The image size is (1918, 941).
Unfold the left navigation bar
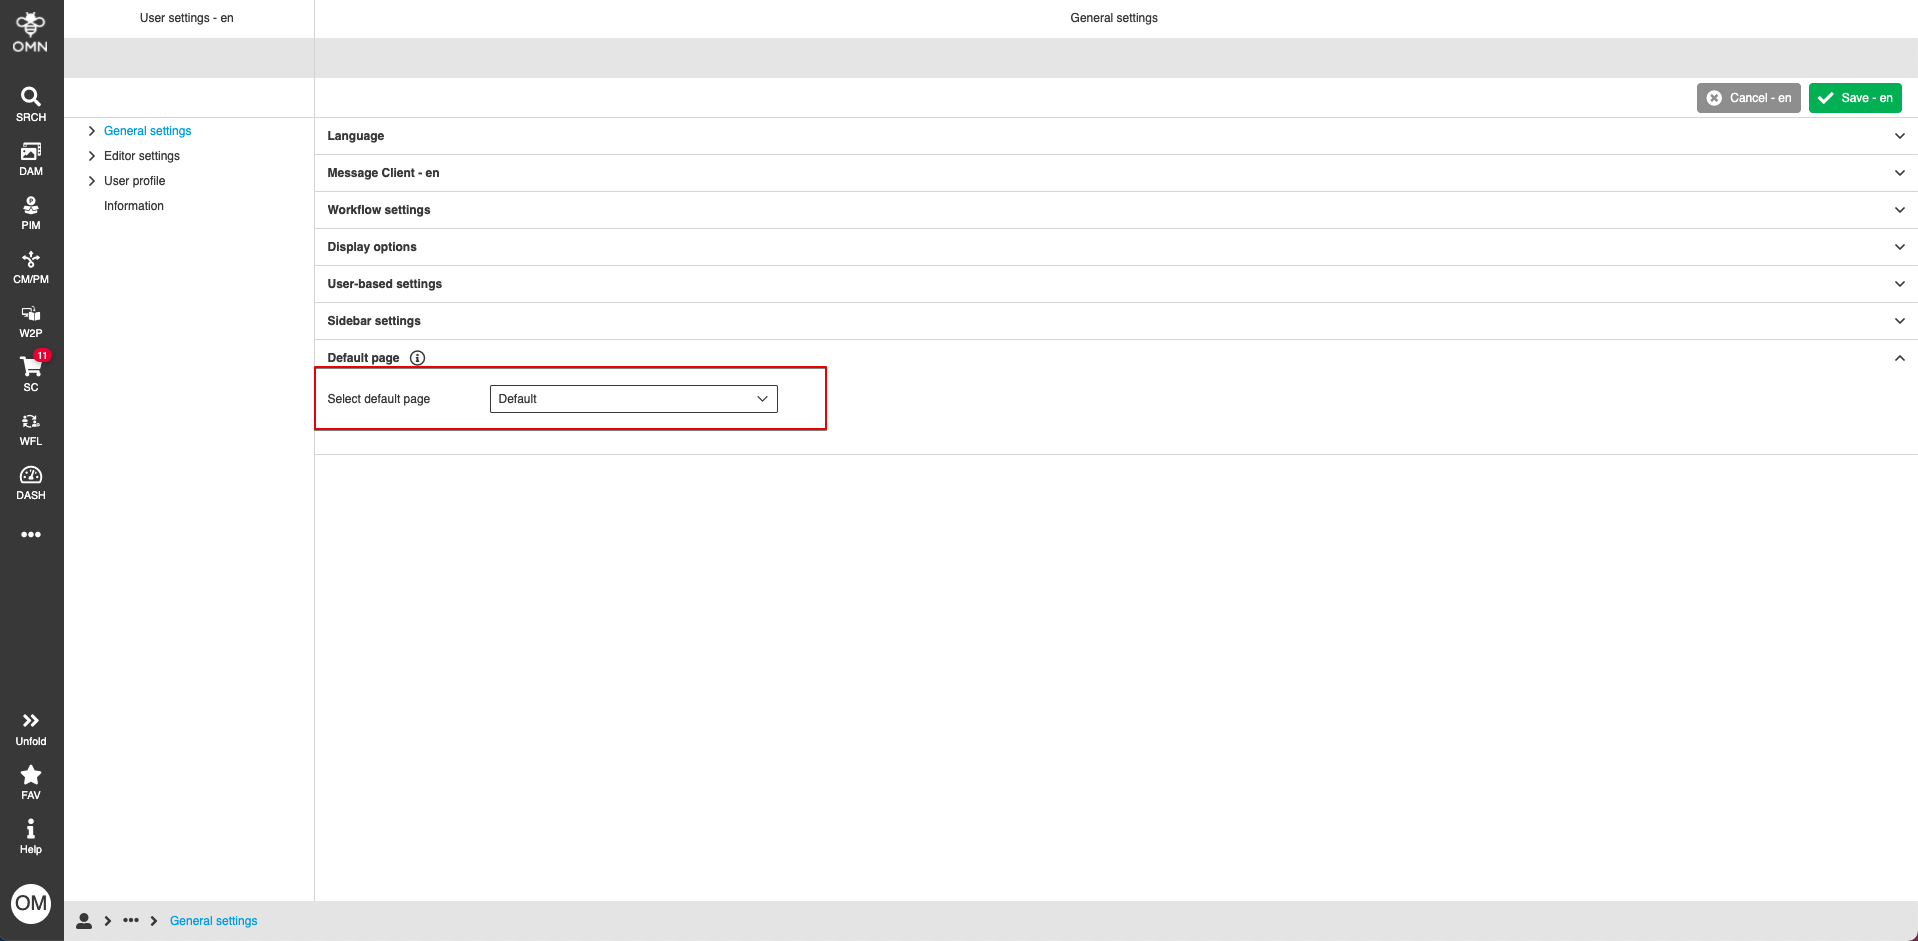[31, 729]
